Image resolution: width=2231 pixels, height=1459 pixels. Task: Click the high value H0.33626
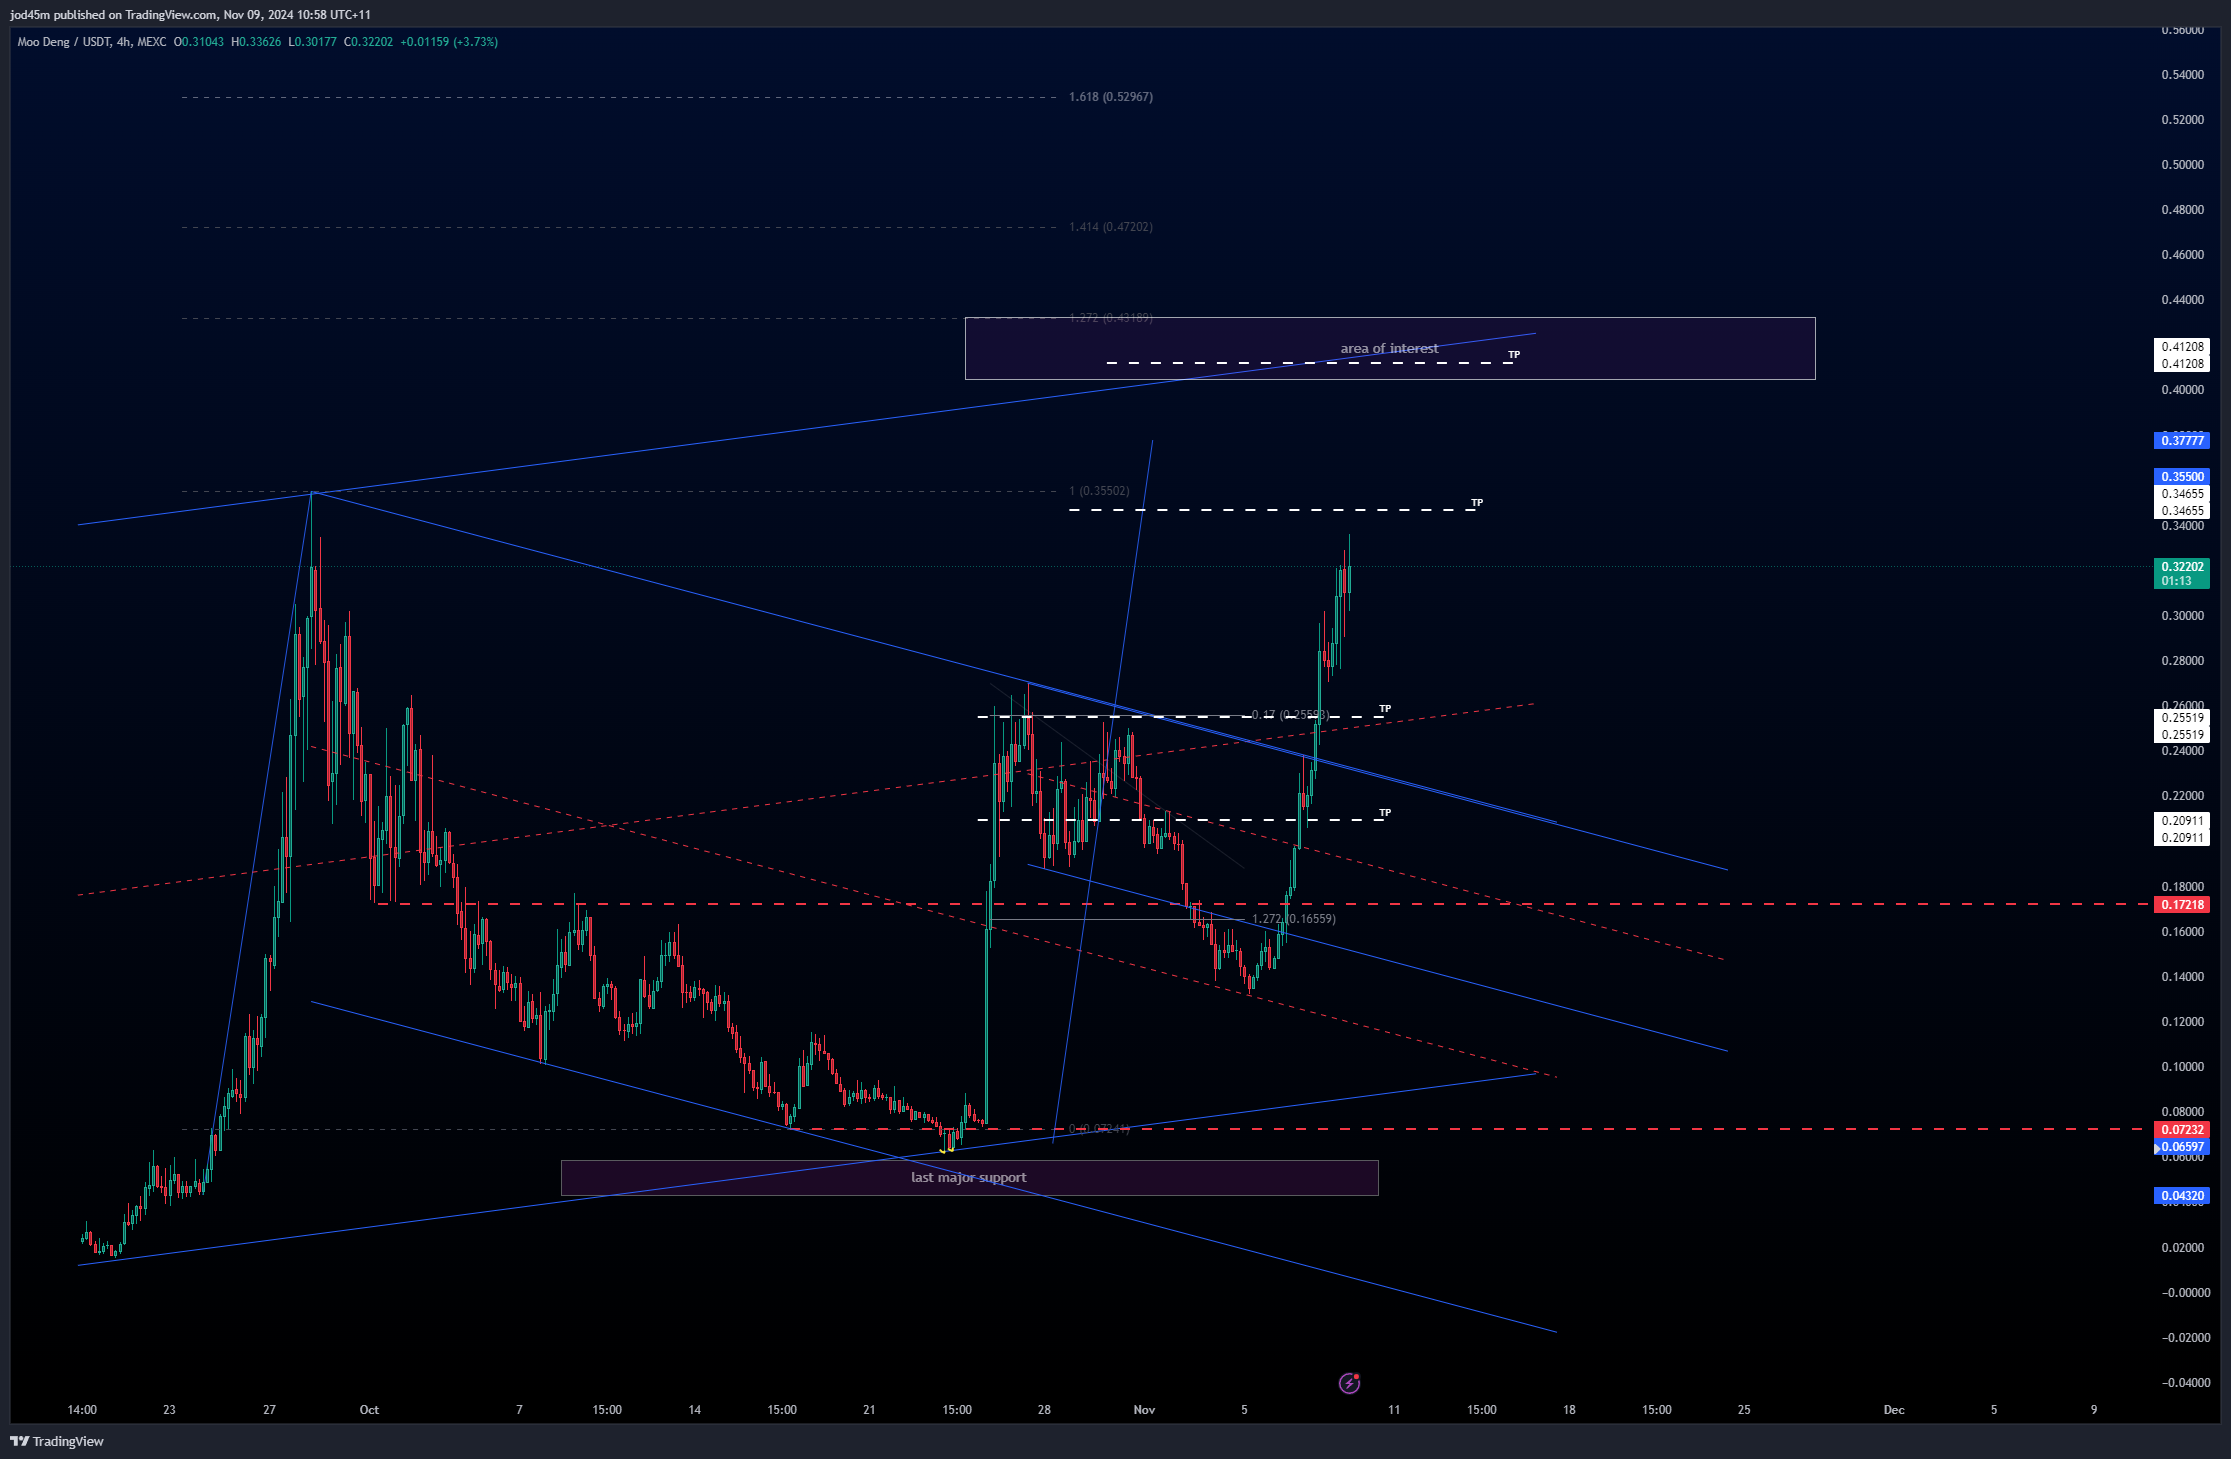point(256,42)
